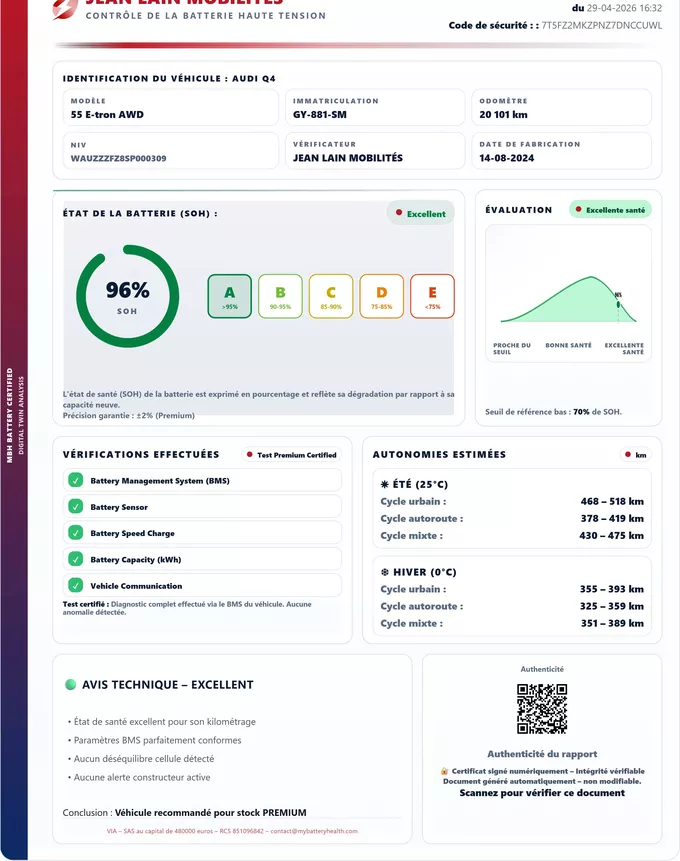Click the État de santé excellent bullet
The height and width of the screenshot is (861, 680).
point(161,722)
